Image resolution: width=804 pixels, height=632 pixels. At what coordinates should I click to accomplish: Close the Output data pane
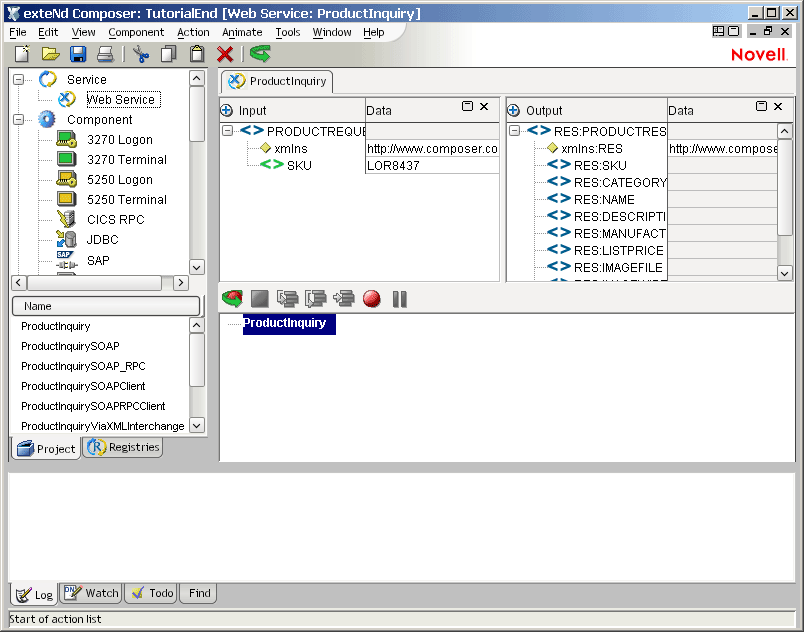(778, 106)
